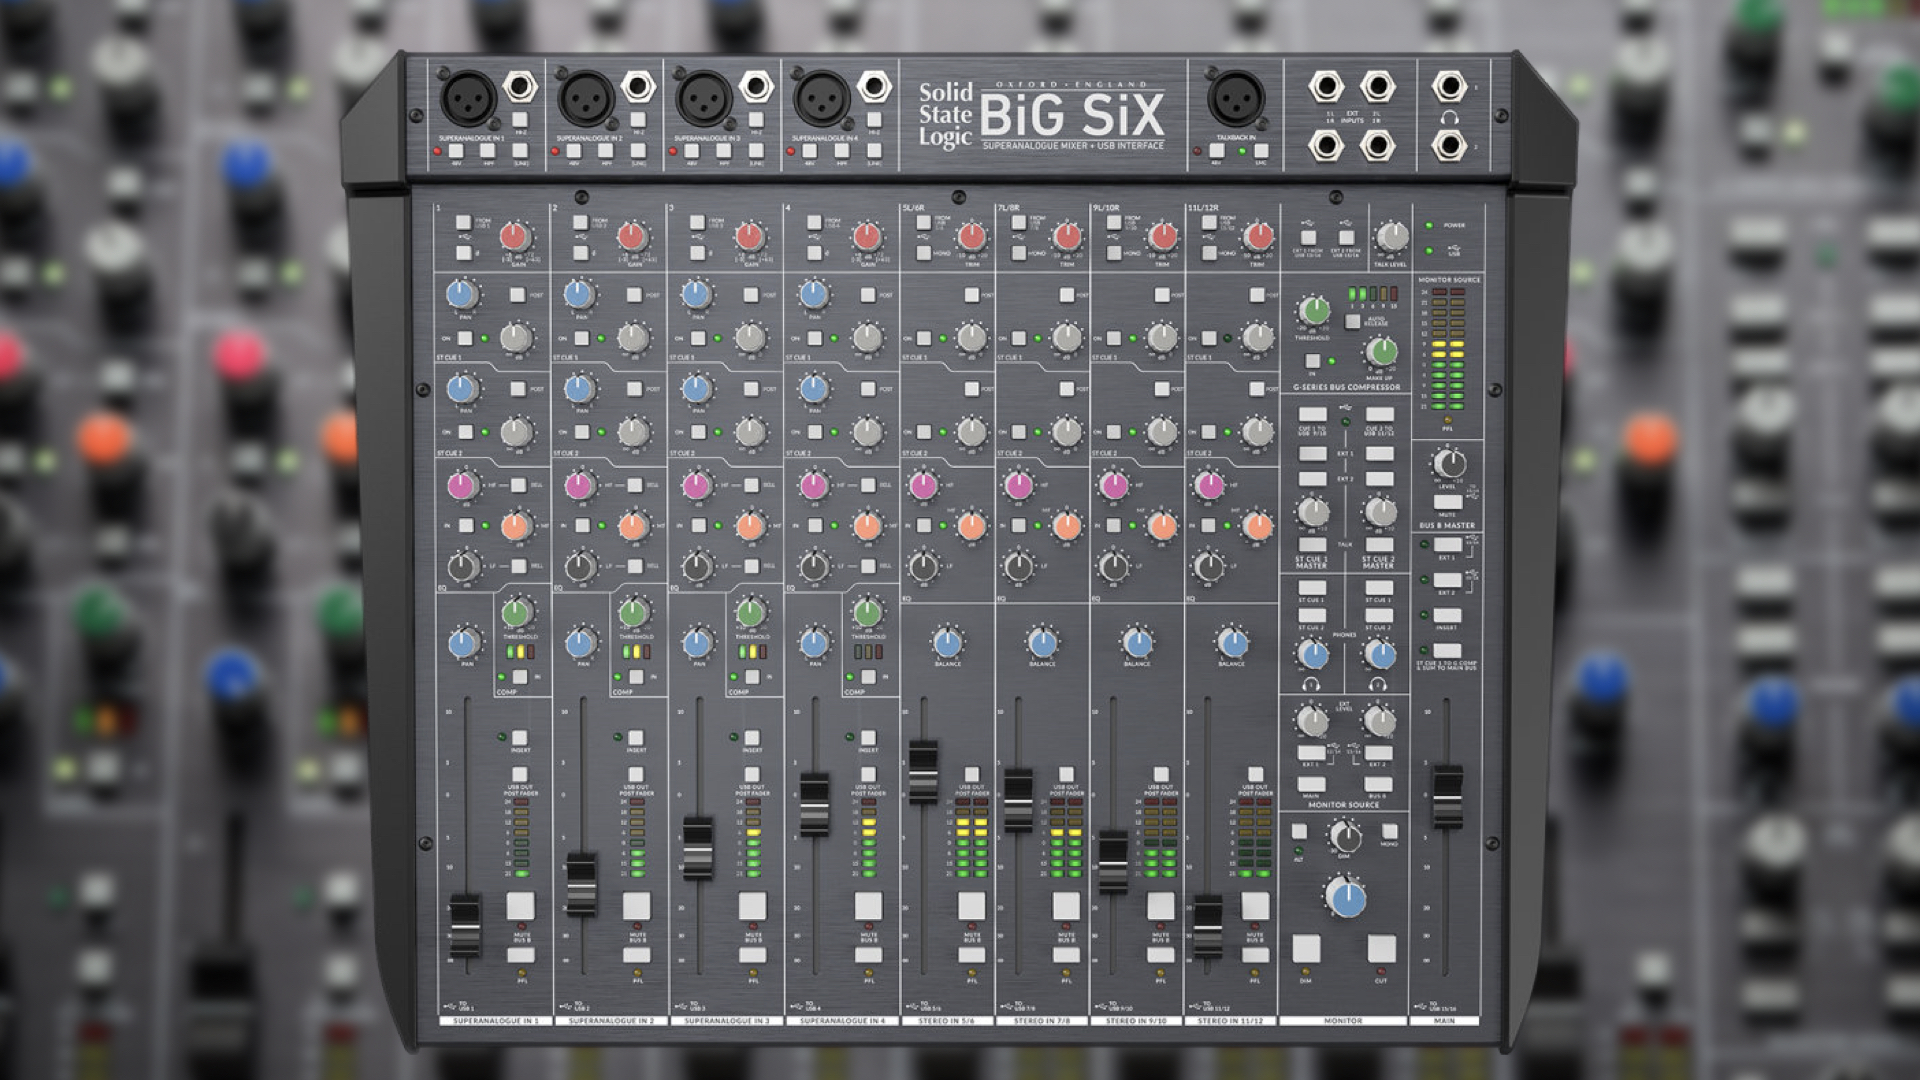The image size is (1920, 1080).
Task: Engage BELL mode on channel 4 HF EQ
Action: [868, 484]
